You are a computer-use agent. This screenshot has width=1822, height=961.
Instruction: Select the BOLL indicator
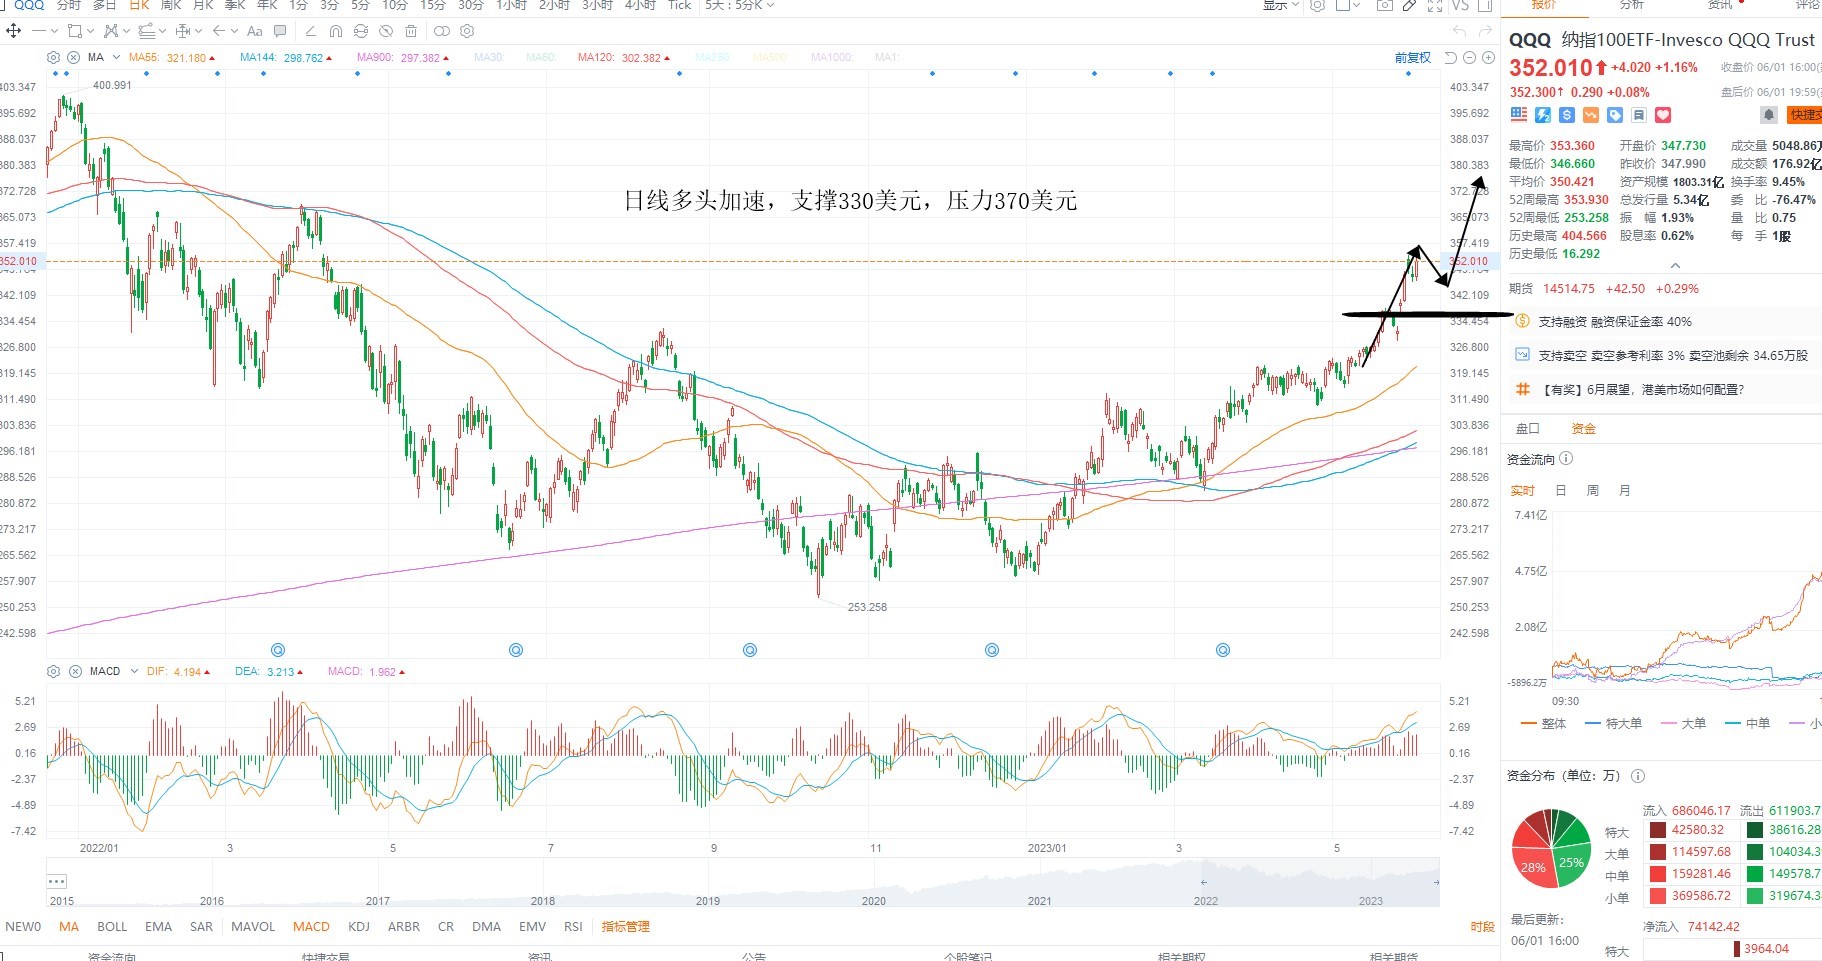click(x=112, y=927)
